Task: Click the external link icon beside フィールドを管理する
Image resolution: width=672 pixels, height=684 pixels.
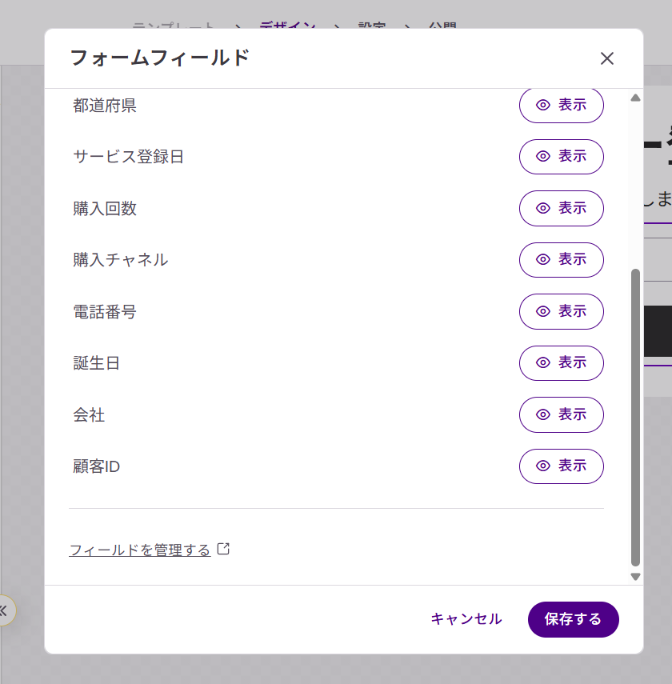Action: [223, 549]
